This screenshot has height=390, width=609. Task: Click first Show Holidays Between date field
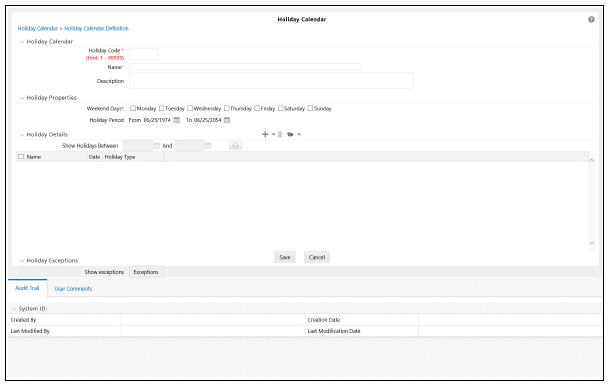point(138,146)
